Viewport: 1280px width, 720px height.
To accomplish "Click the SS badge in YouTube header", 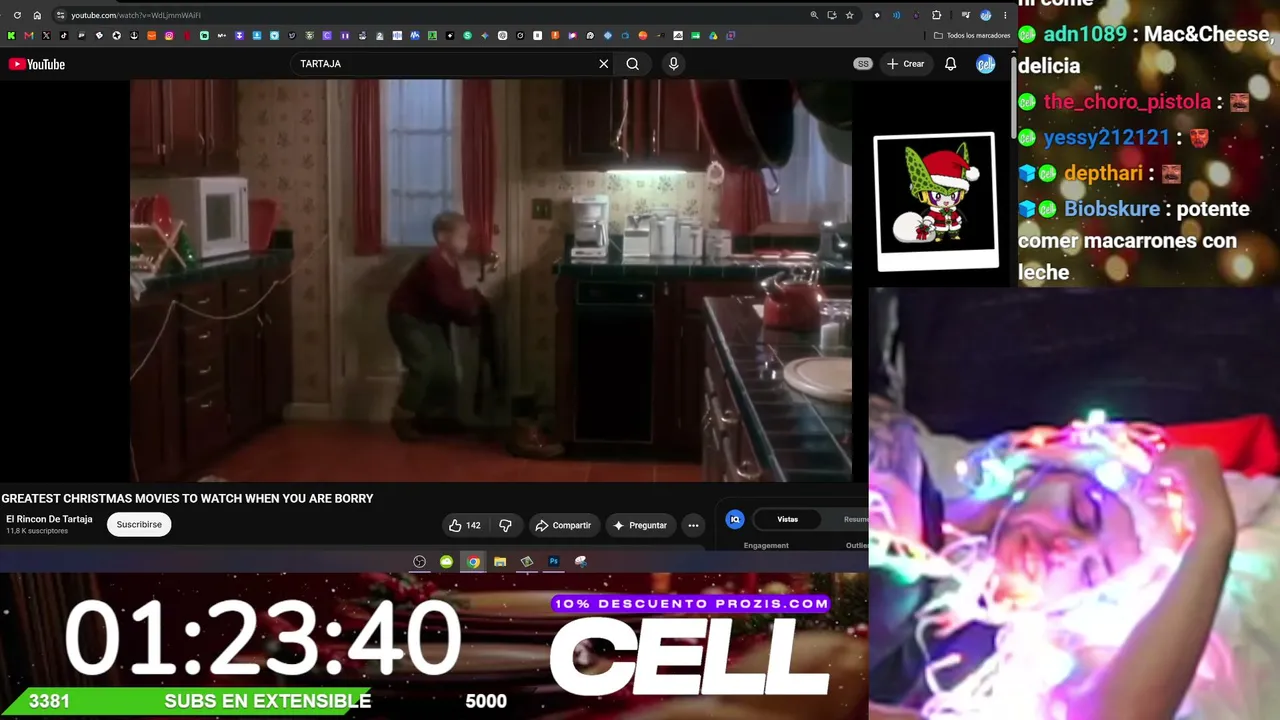I will pyautogui.click(x=863, y=64).
